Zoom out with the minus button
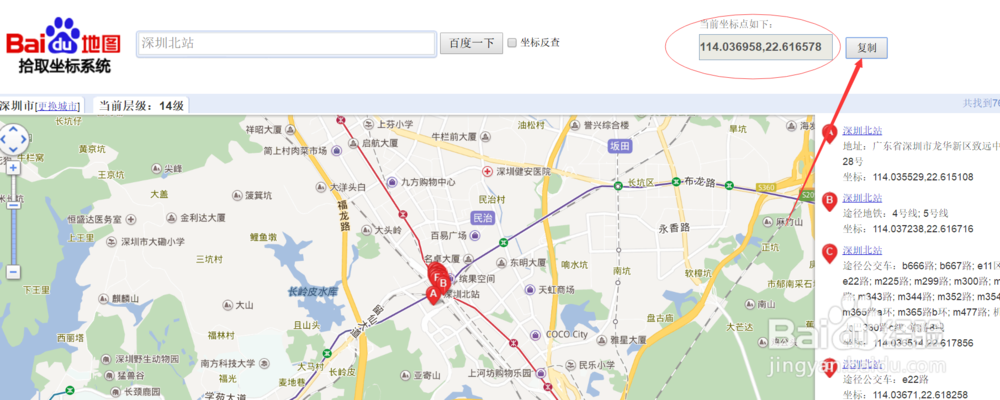1000x400 pixels. pyautogui.click(x=13, y=272)
